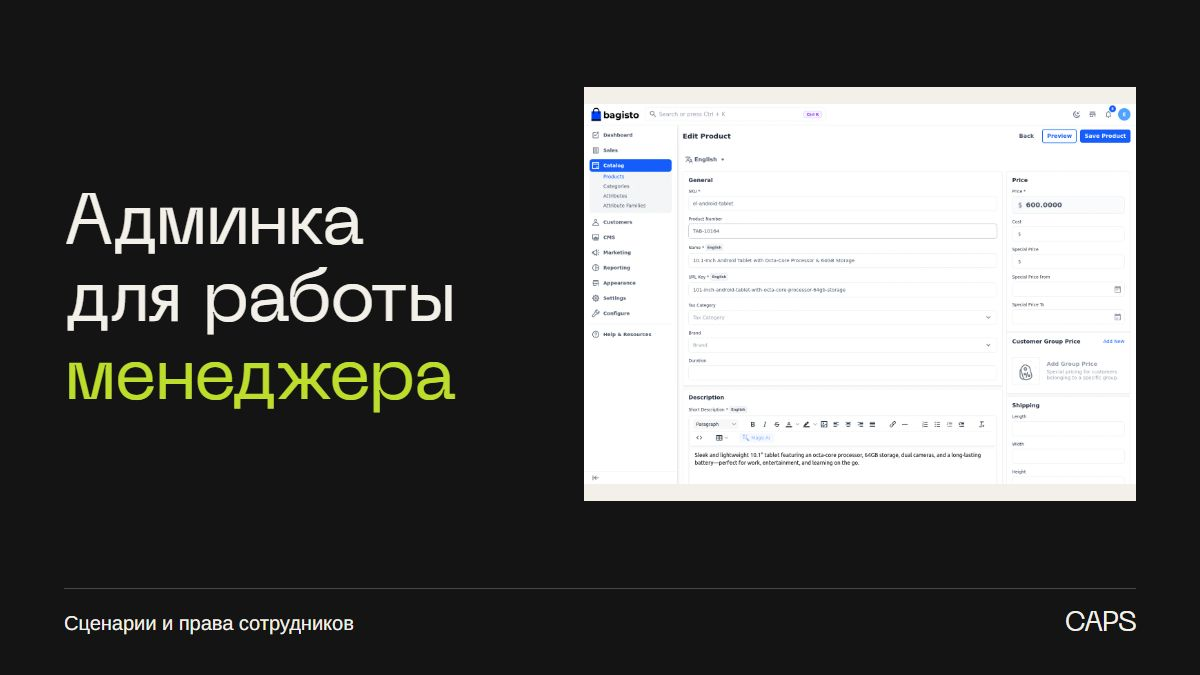1200x675 pixels.
Task: Open the English locale dropdown
Action: tap(705, 159)
